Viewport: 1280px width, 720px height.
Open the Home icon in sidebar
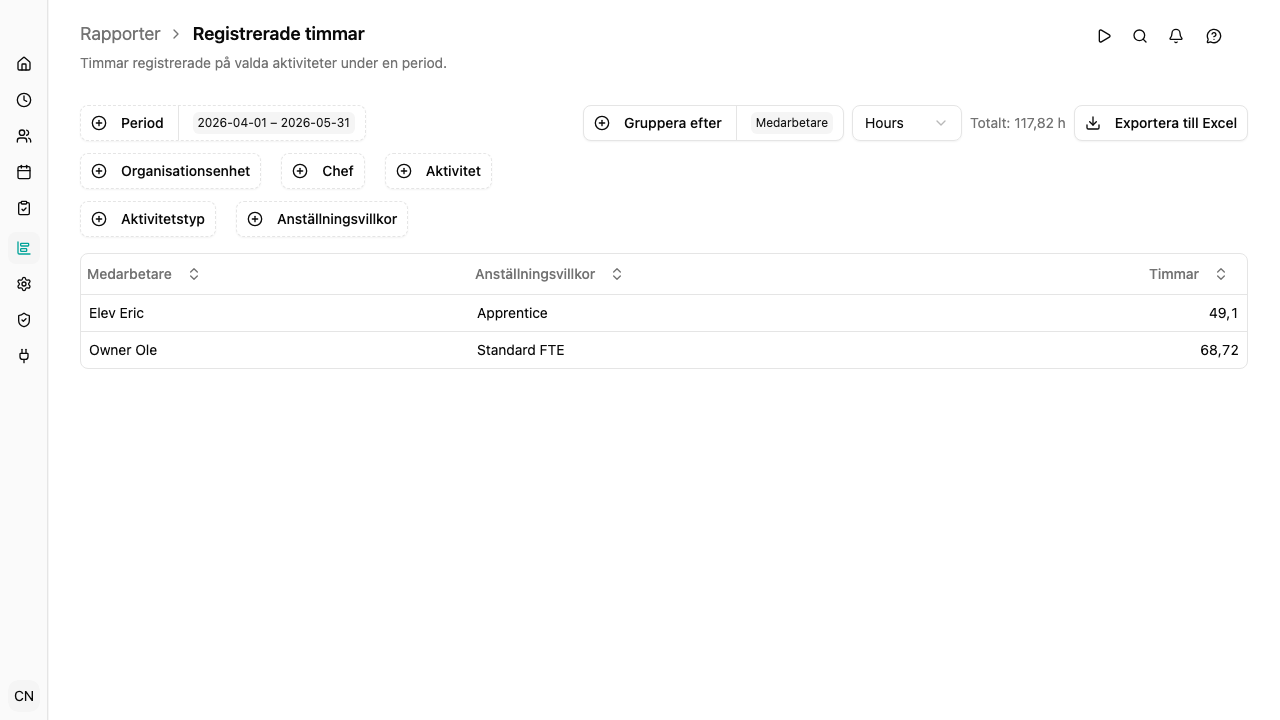pos(24,64)
